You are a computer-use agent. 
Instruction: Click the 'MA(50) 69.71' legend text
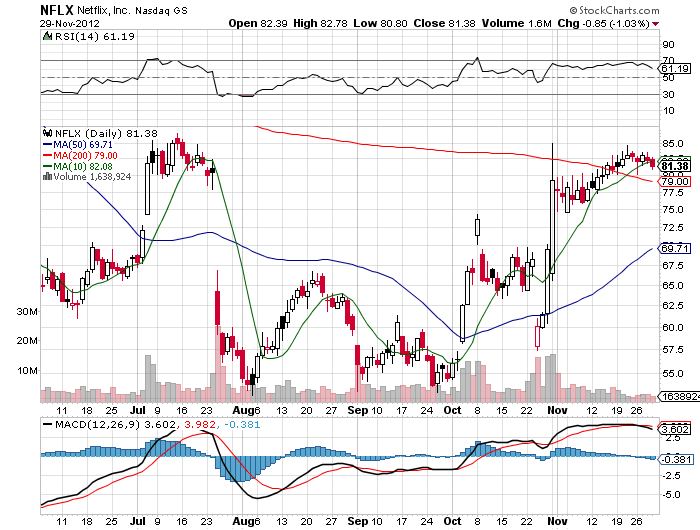coord(83,145)
